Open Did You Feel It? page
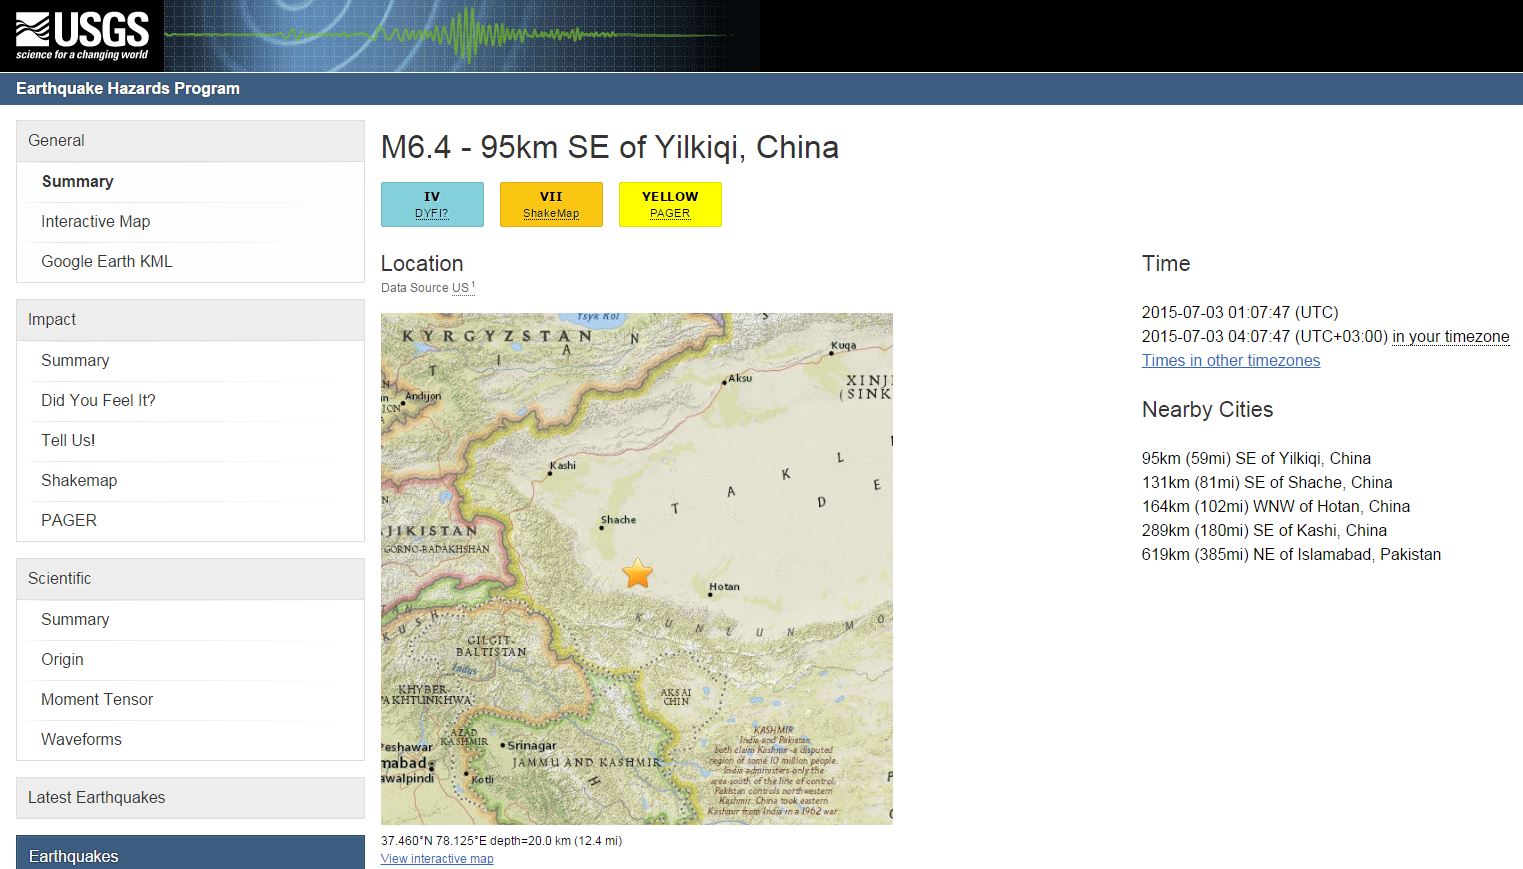 click(x=98, y=401)
